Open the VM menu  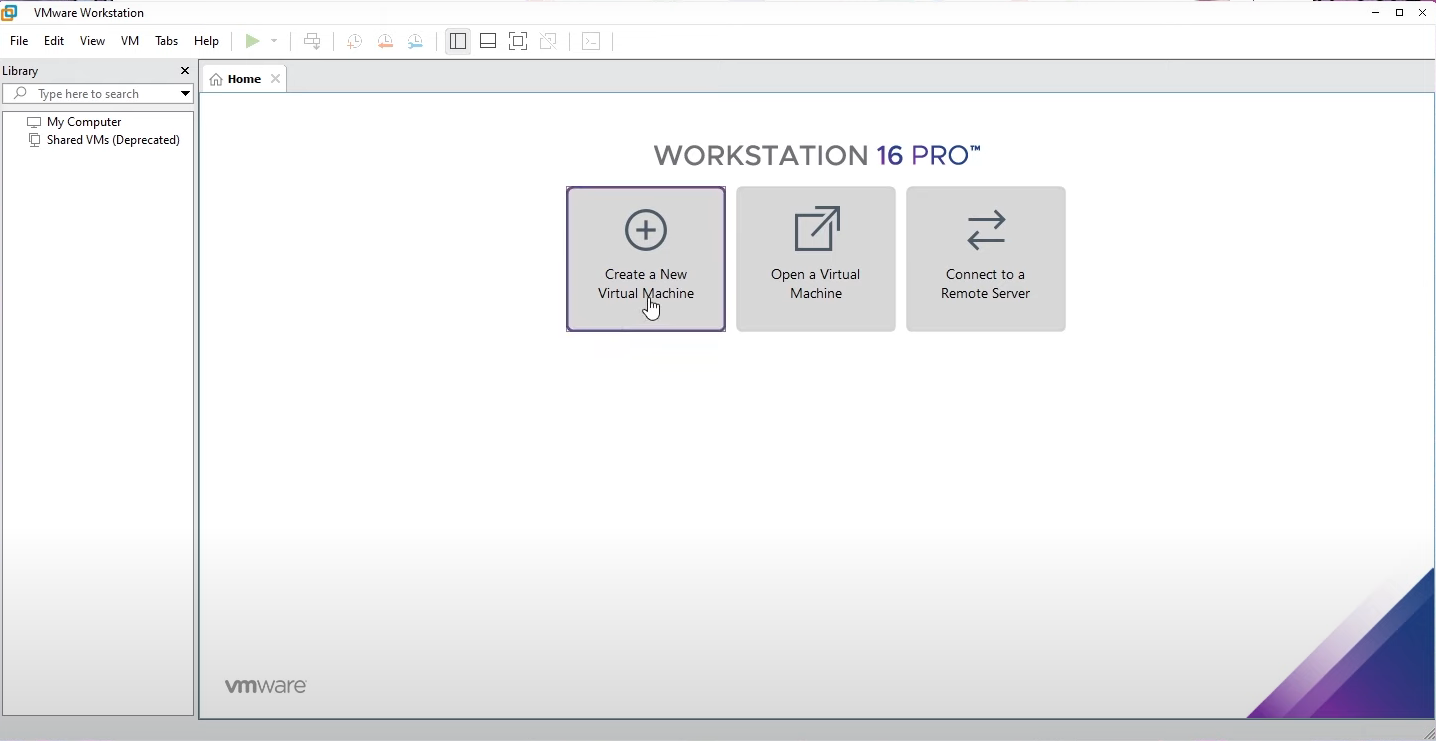pyautogui.click(x=130, y=41)
